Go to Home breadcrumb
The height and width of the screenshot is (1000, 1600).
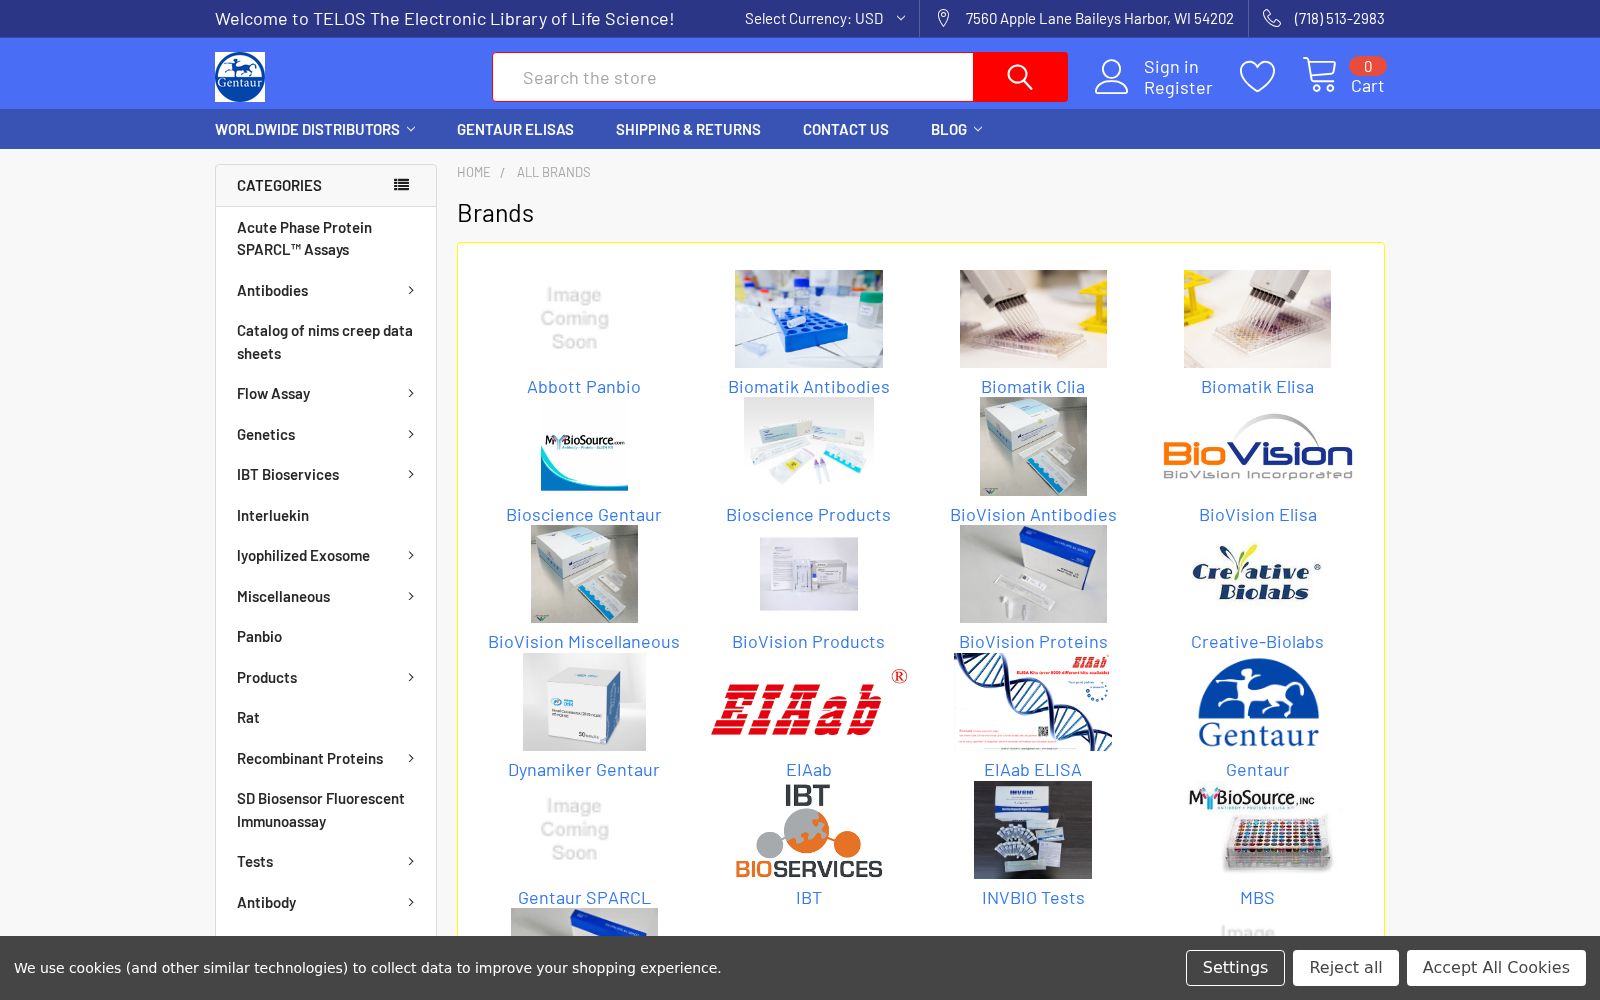(474, 172)
